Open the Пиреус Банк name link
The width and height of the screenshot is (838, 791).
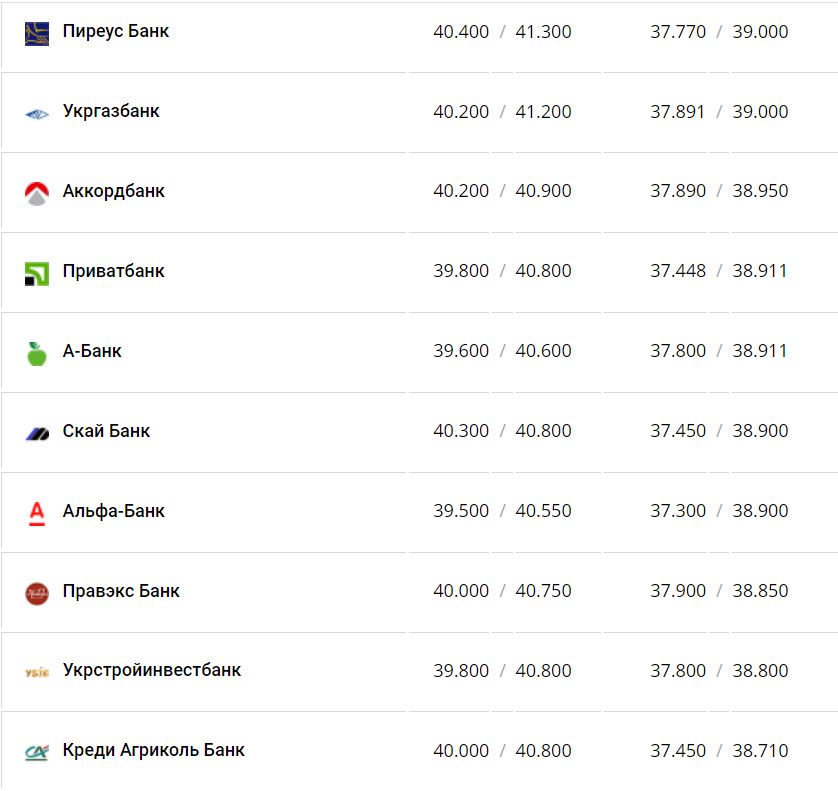tap(116, 31)
